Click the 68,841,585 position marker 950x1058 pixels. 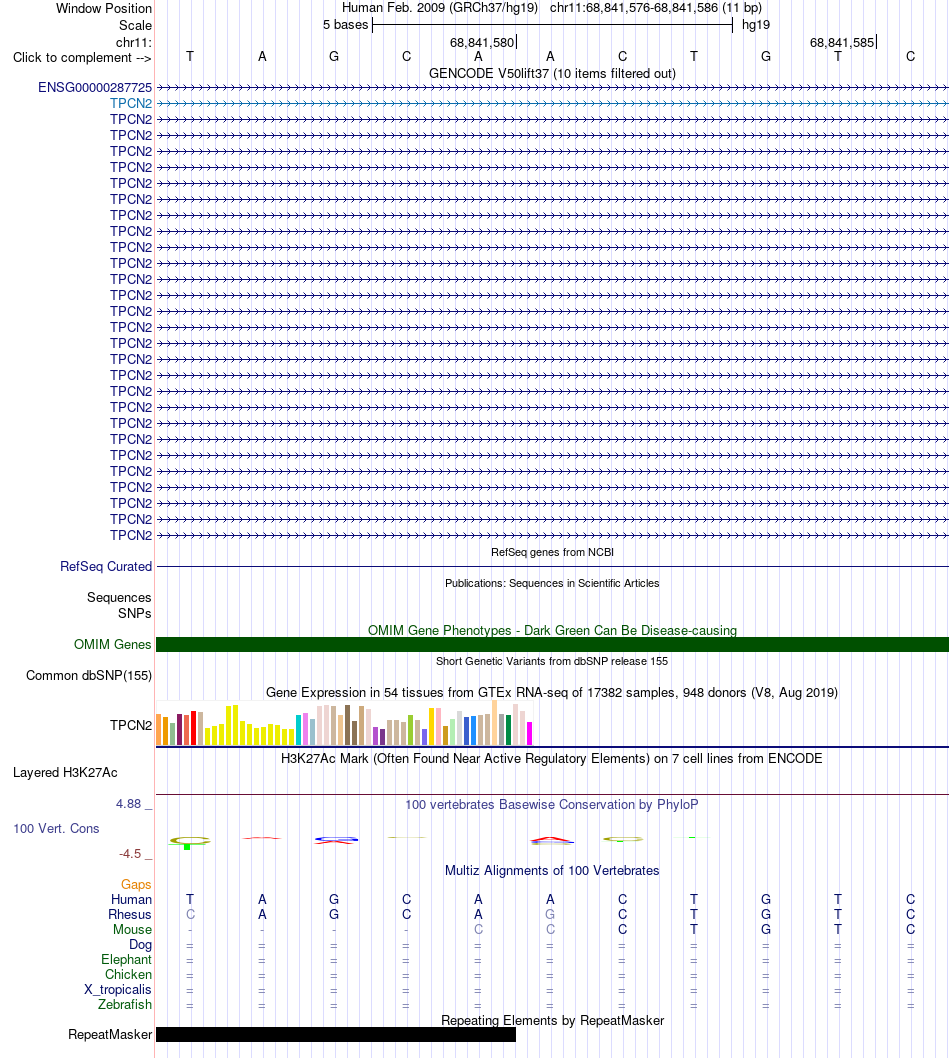(842, 43)
